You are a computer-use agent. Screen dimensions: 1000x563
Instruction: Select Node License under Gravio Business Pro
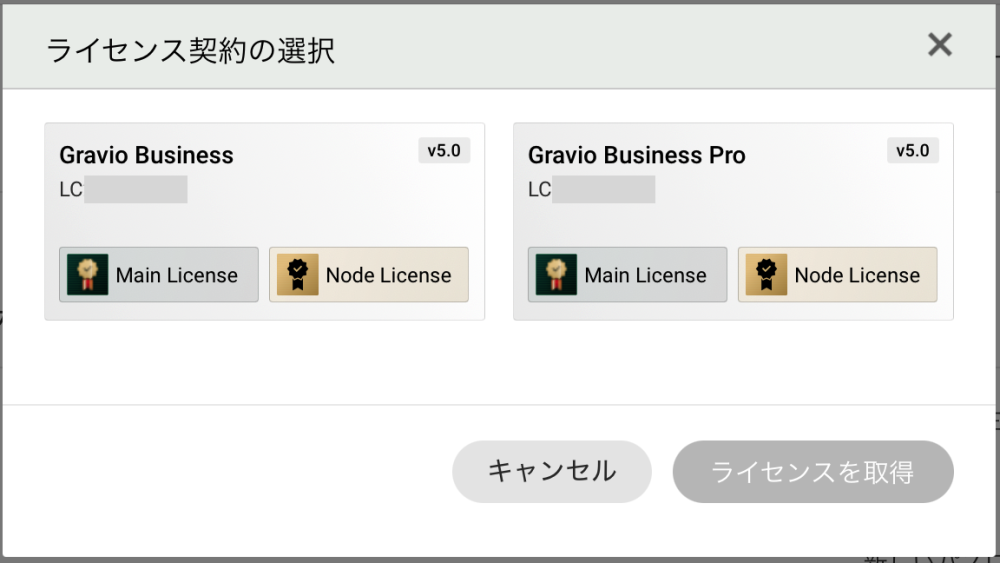837,275
